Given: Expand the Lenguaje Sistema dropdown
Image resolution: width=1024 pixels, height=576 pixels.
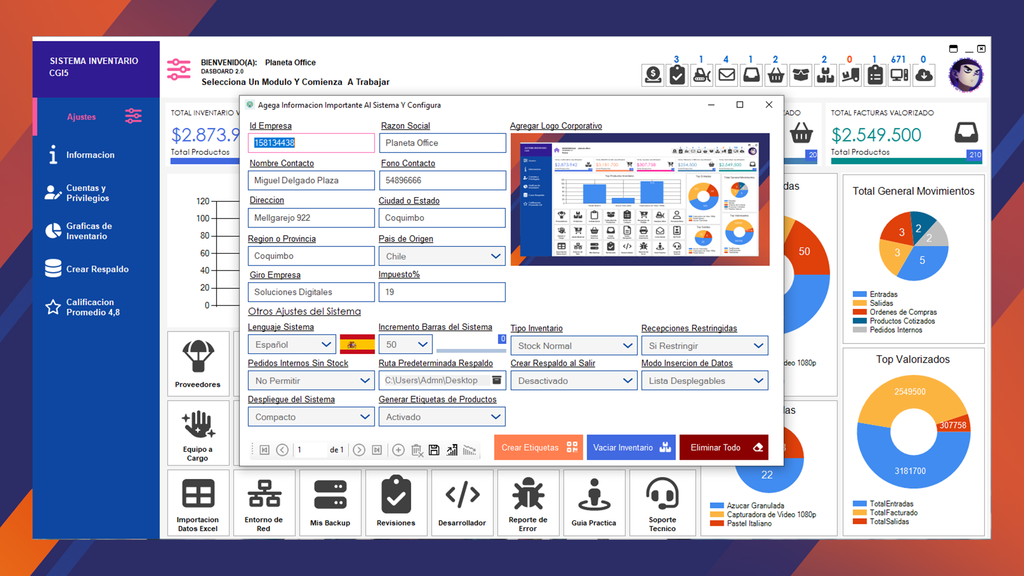Looking at the screenshot, I should [x=290, y=345].
